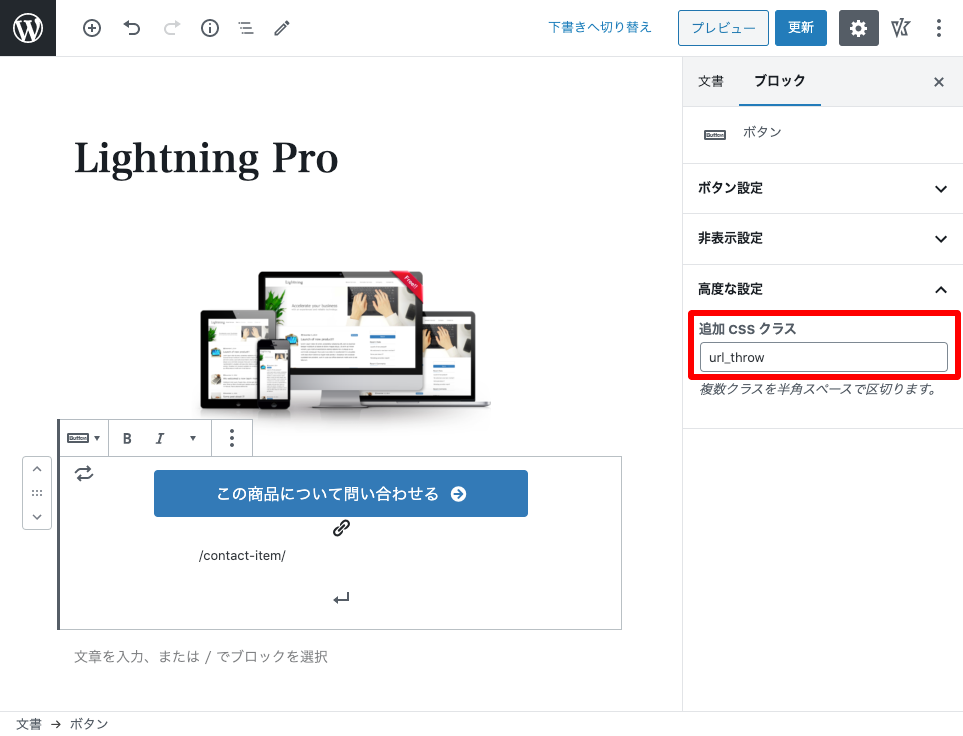Click the この商品について問い合わせる button
Screen dimensions: 963x736
coord(341,493)
